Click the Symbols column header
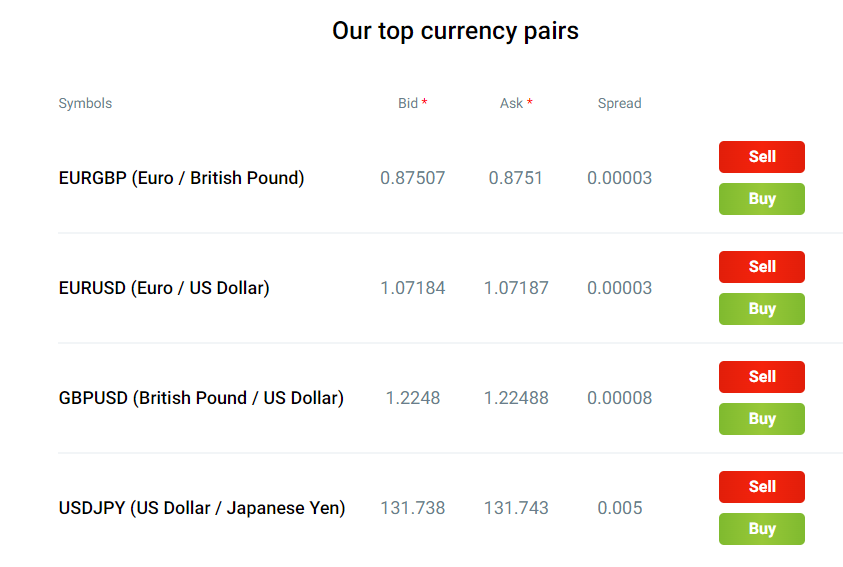The height and width of the screenshot is (567, 843). [85, 103]
